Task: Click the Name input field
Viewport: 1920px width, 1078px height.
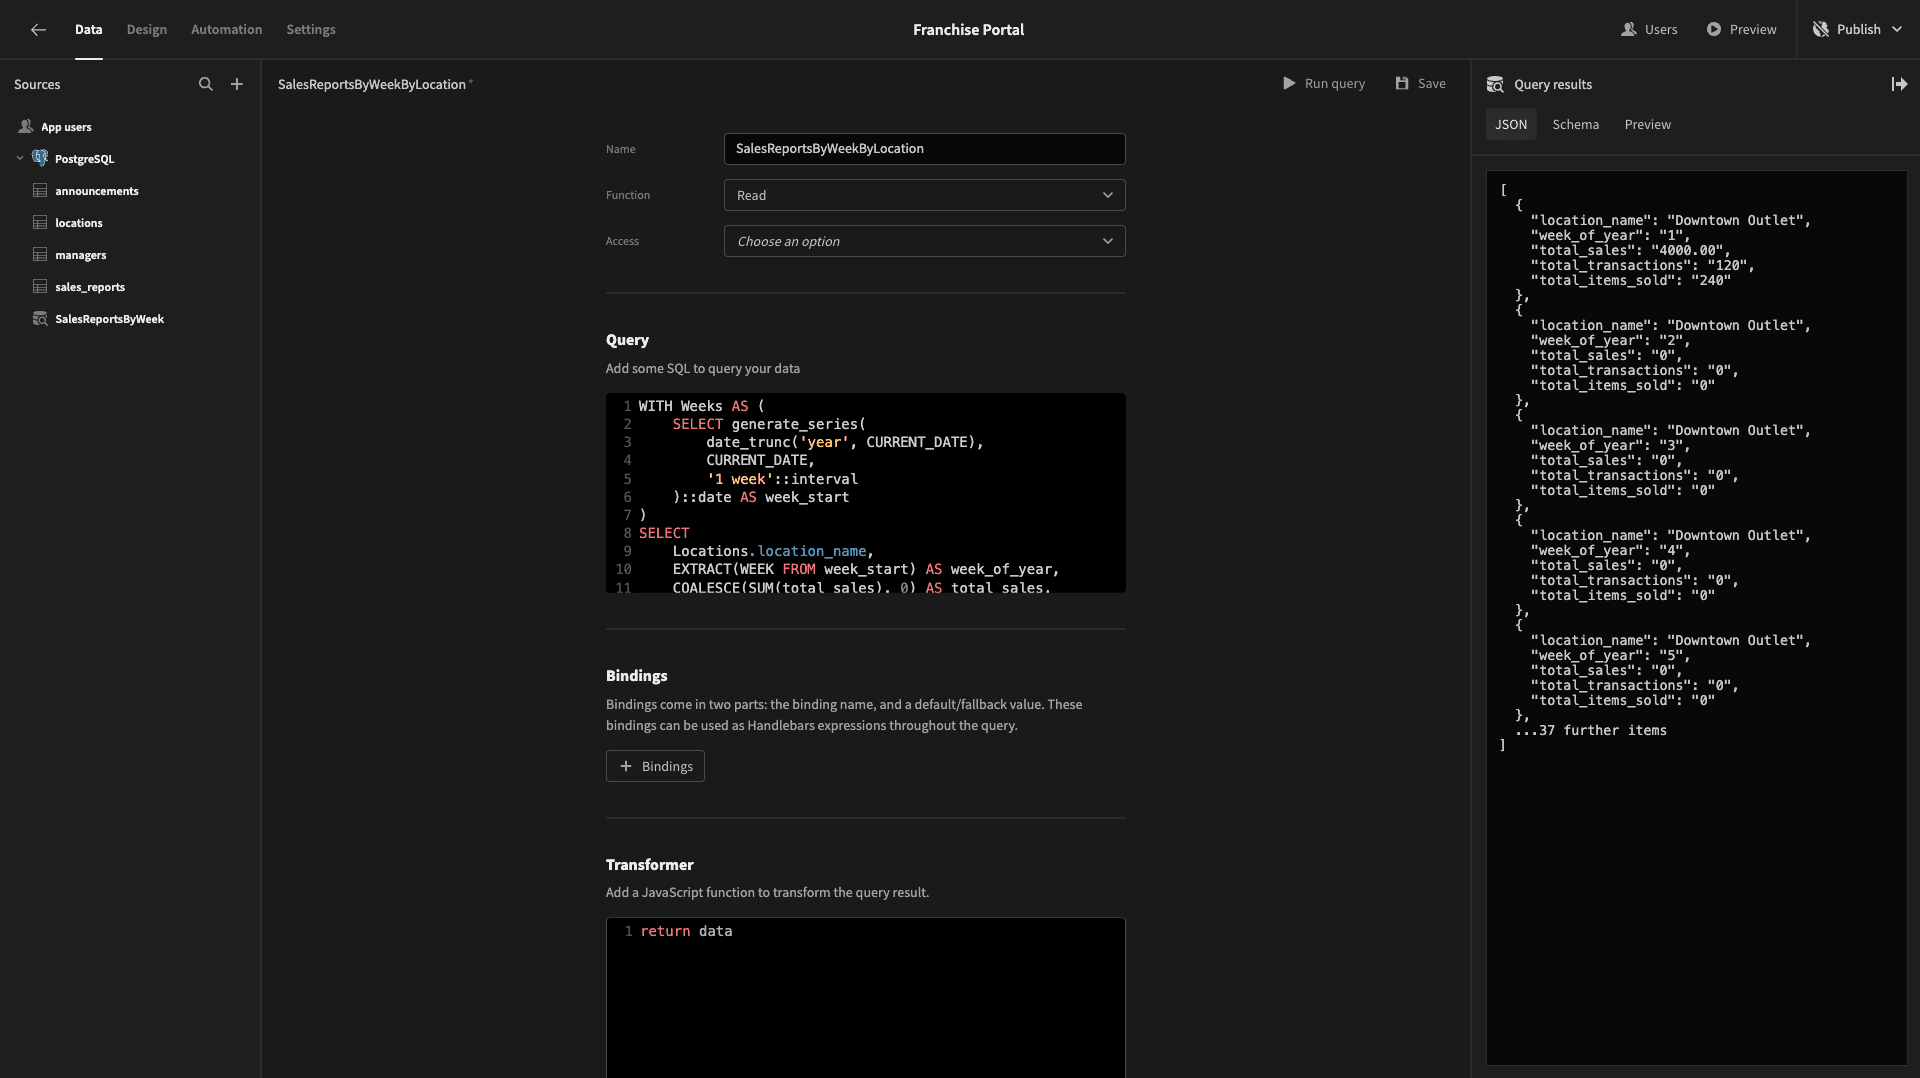Action: [x=924, y=149]
